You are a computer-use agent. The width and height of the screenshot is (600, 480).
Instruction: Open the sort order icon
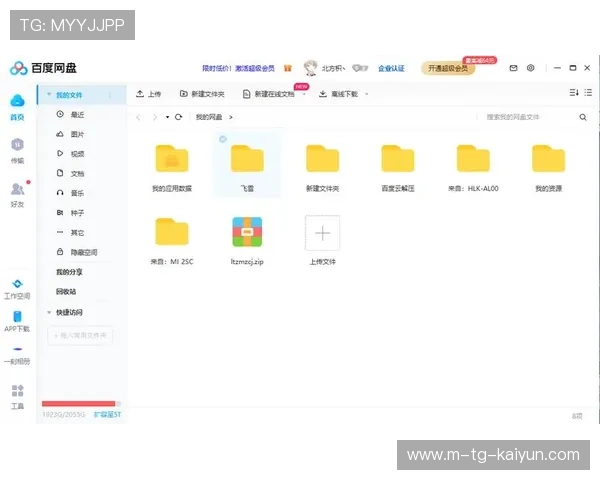pos(574,93)
